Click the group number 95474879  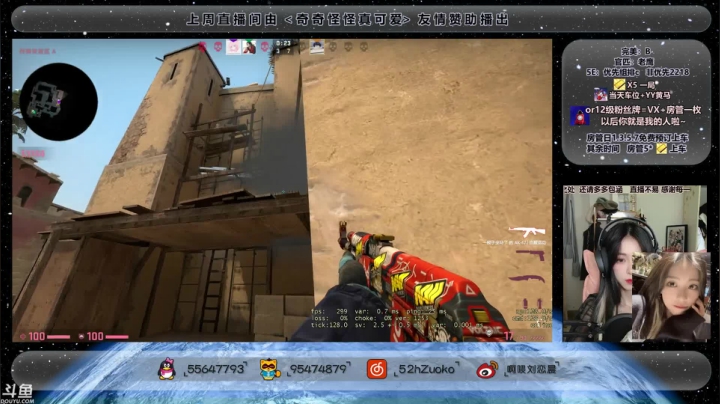pyautogui.click(x=318, y=369)
